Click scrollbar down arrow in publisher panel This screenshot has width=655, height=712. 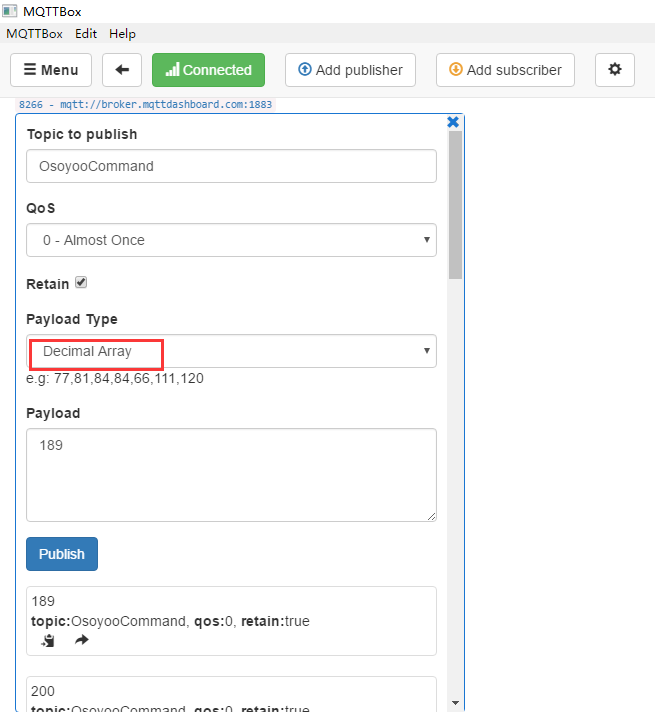click(x=455, y=703)
